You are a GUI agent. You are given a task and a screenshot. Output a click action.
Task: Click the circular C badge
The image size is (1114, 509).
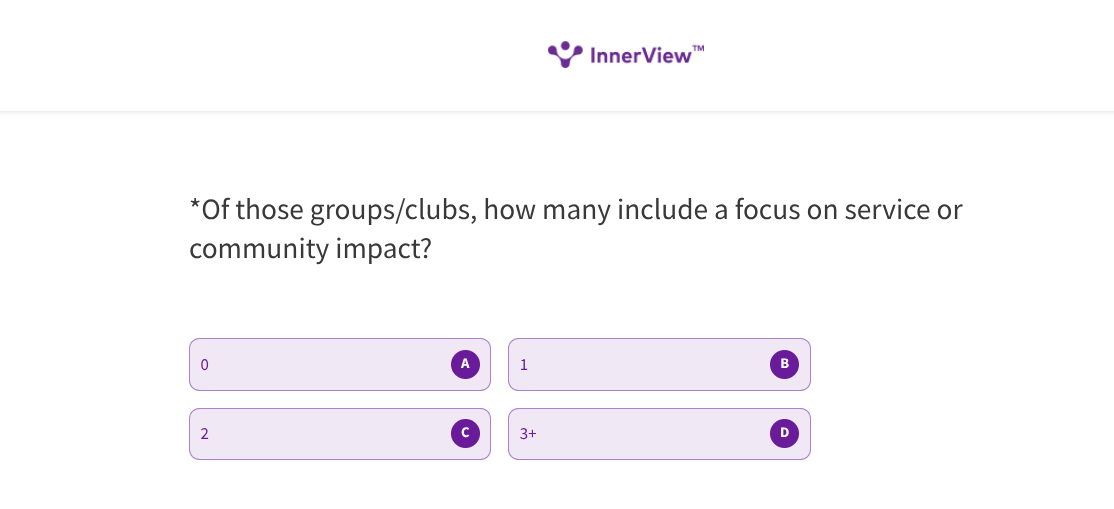pos(465,433)
